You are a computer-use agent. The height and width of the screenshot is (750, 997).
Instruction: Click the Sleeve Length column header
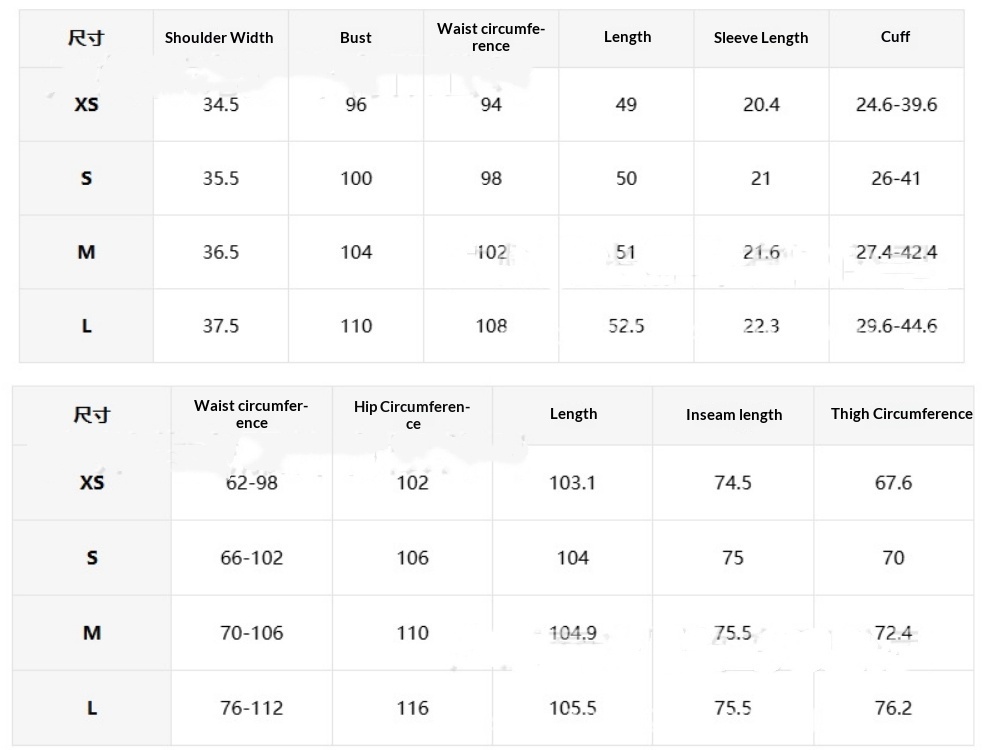[761, 38]
